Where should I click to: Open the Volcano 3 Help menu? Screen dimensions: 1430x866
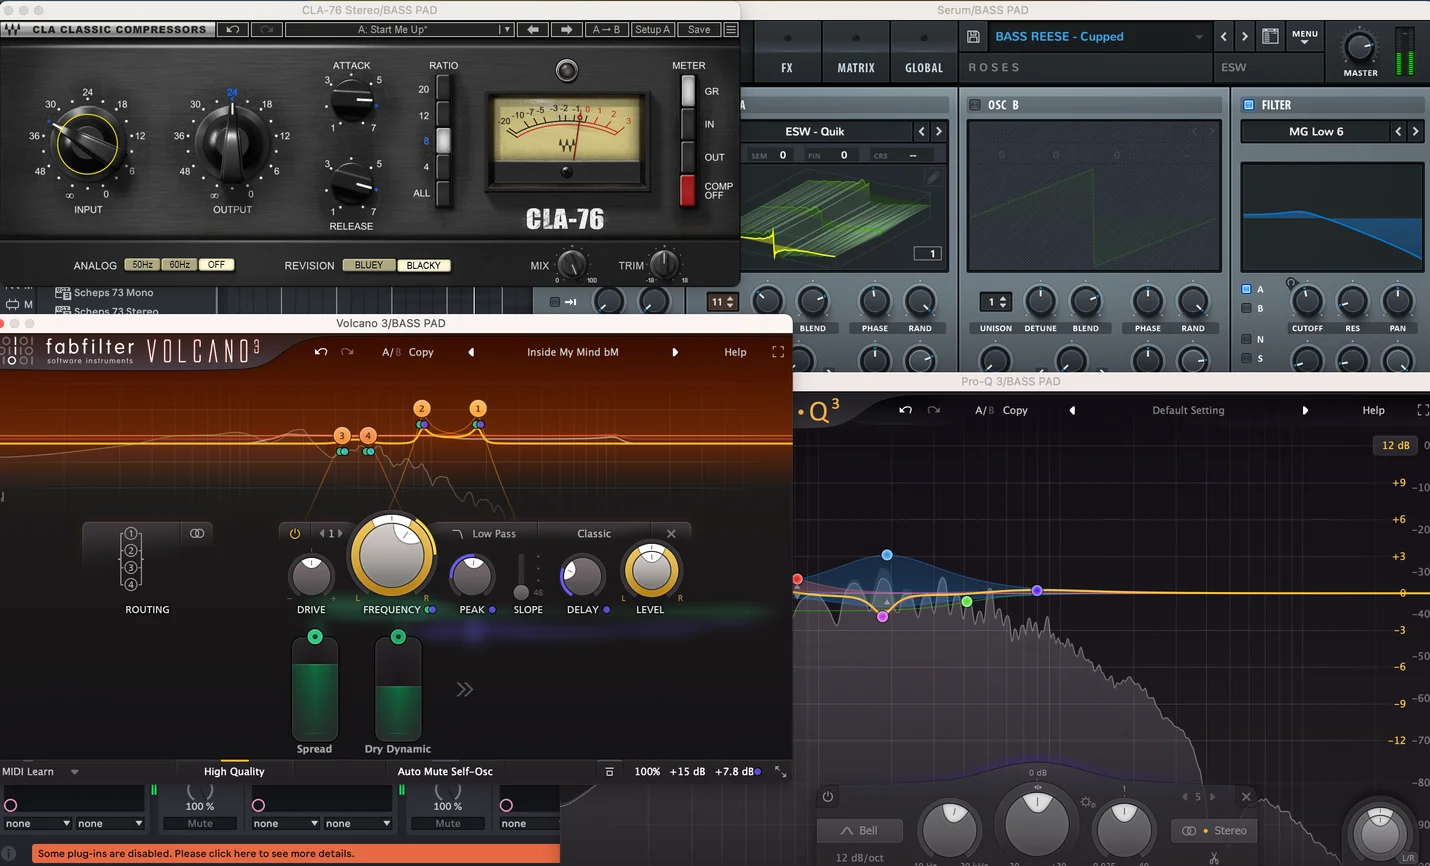(x=735, y=352)
